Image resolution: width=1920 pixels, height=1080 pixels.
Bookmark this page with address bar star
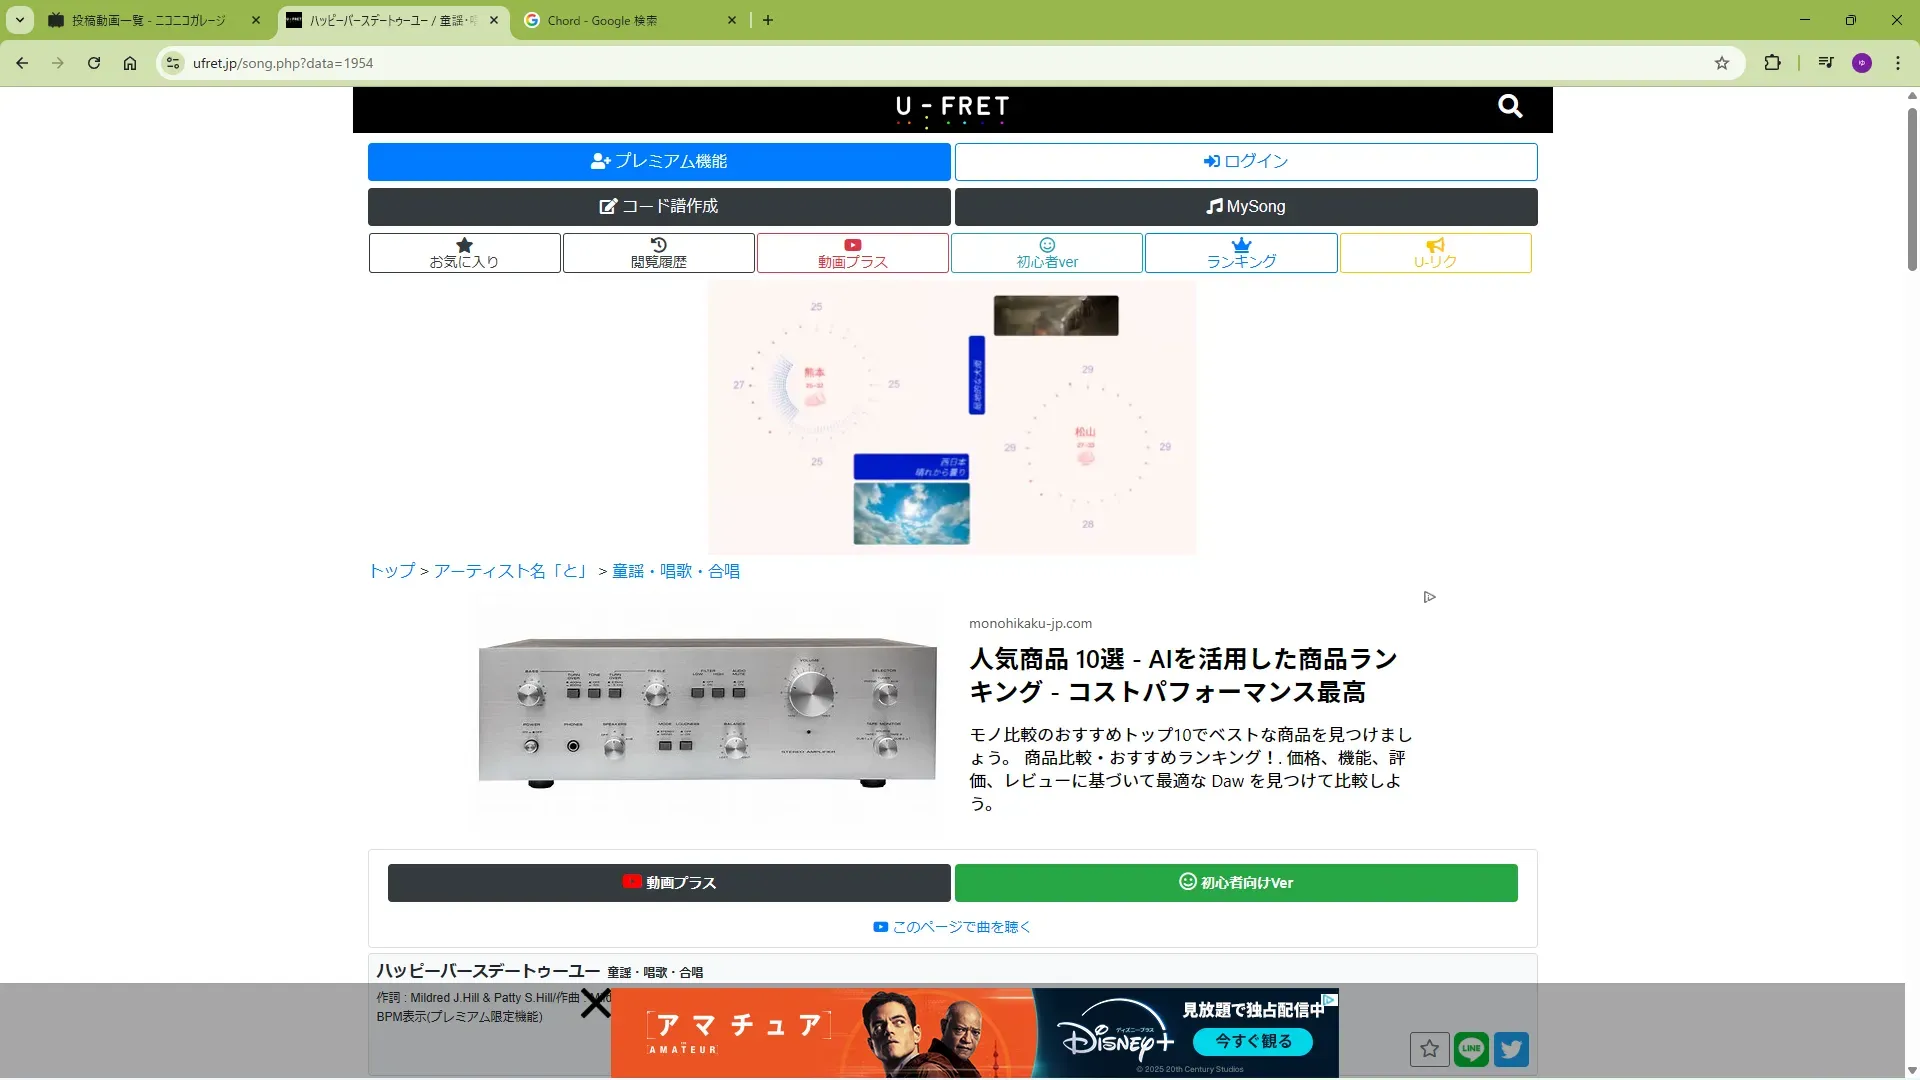point(1722,63)
